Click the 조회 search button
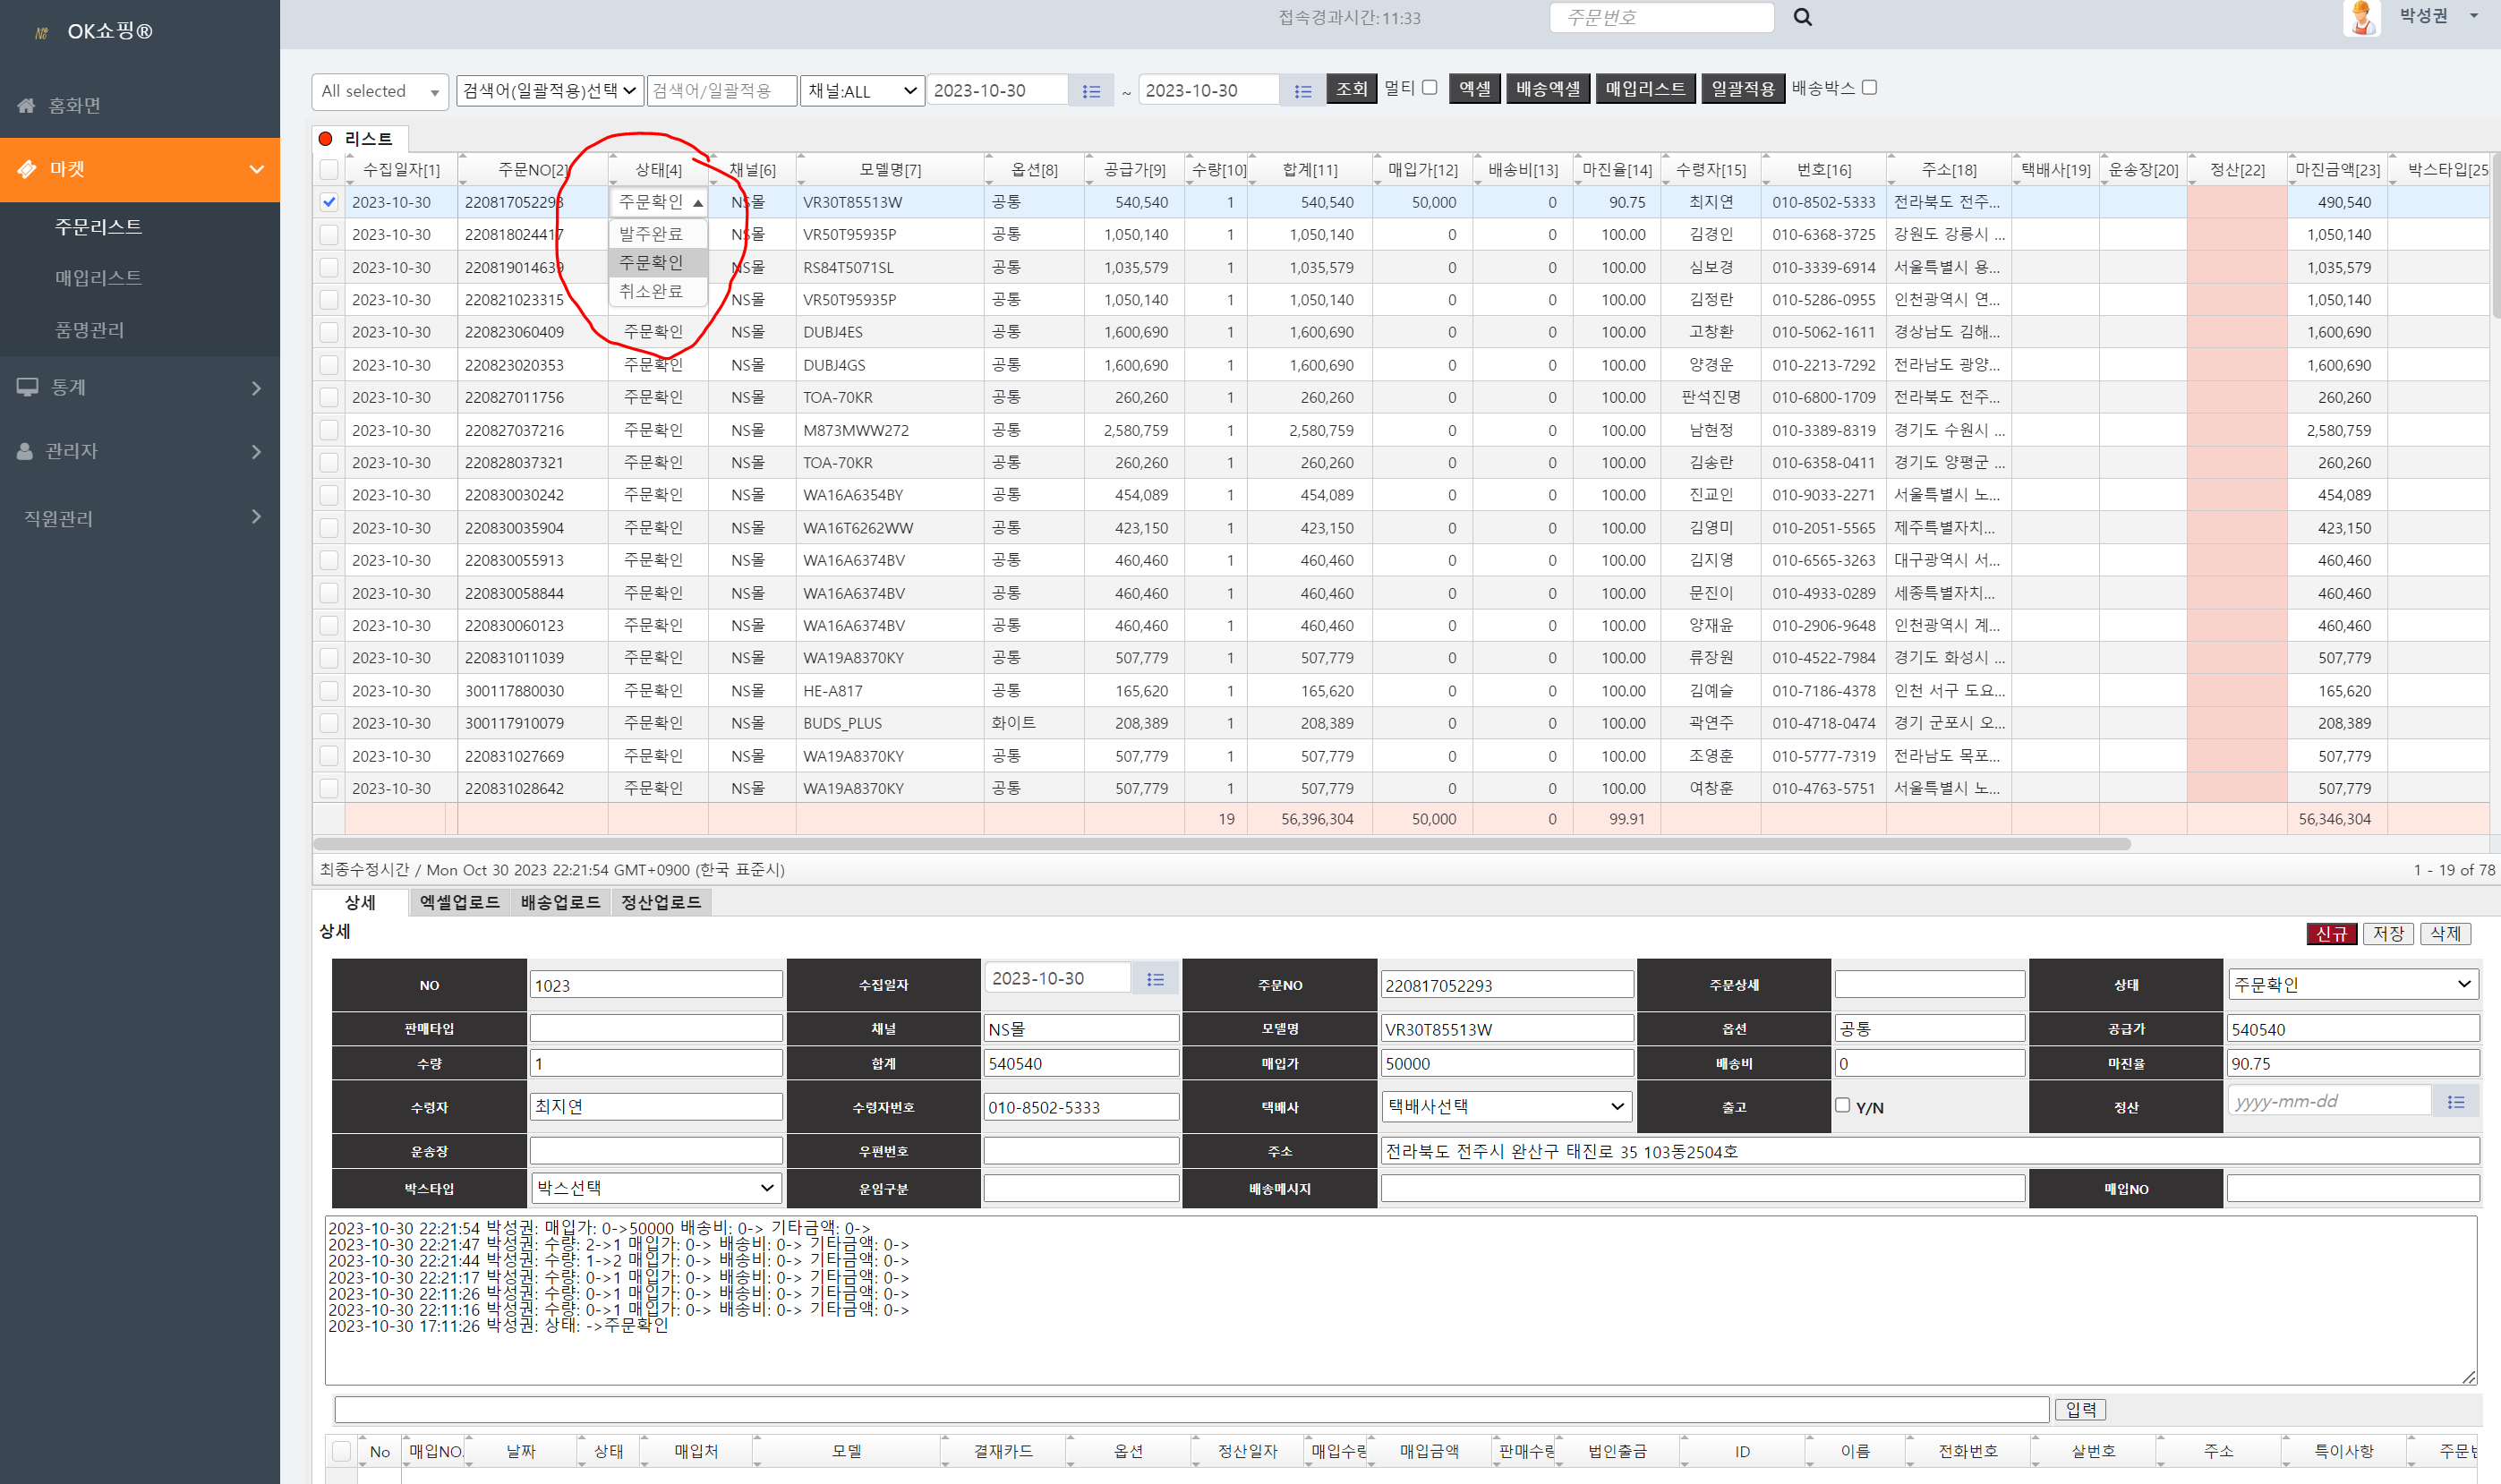The height and width of the screenshot is (1484, 2501). 1351,89
